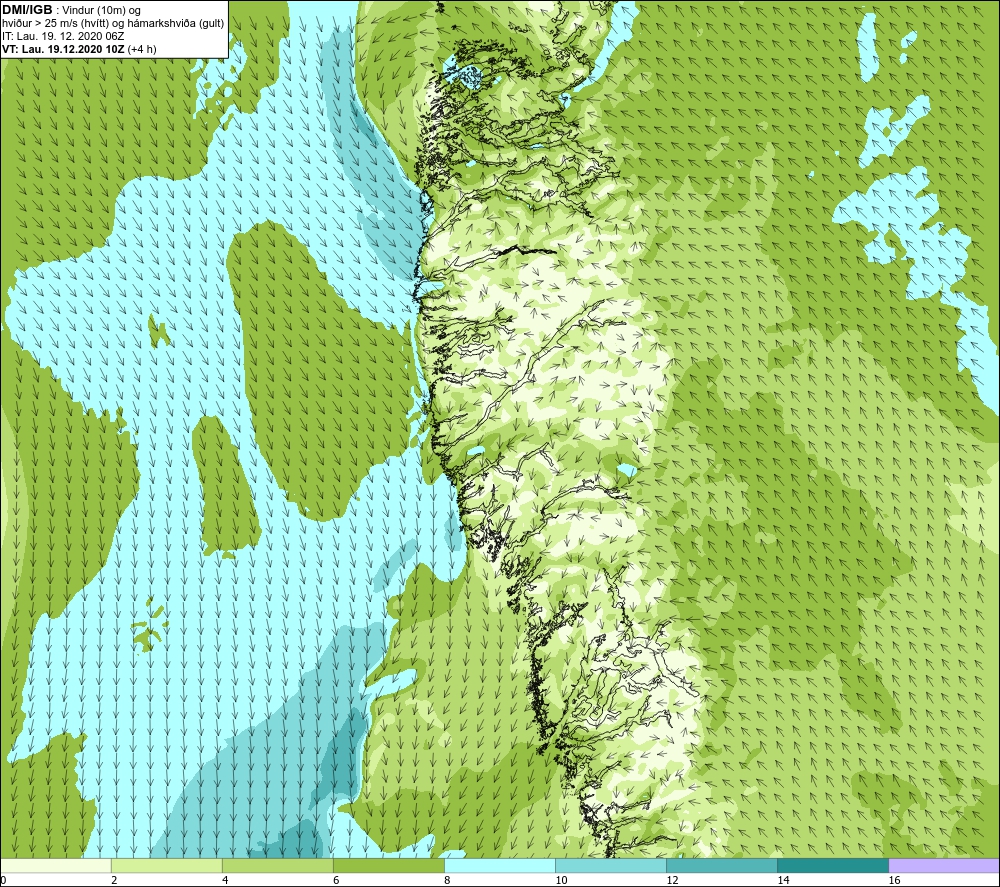Click the 8–10 m/s light cyan swatch
The width and height of the screenshot is (1000, 887).
point(500,865)
